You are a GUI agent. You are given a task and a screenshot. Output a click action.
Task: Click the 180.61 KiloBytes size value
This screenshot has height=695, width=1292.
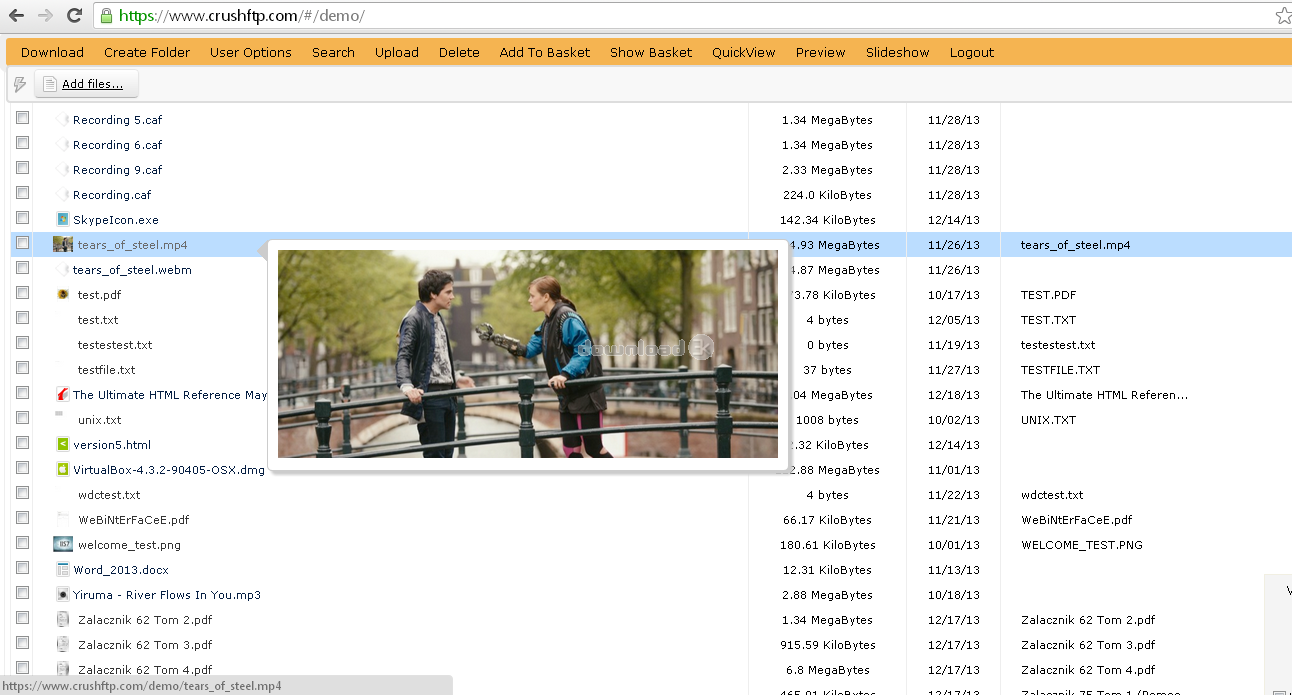point(828,545)
